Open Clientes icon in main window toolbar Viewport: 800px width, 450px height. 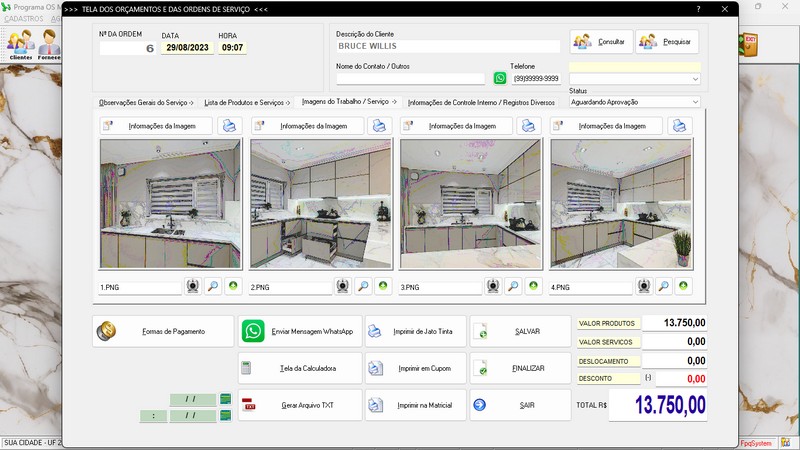point(20,45)
